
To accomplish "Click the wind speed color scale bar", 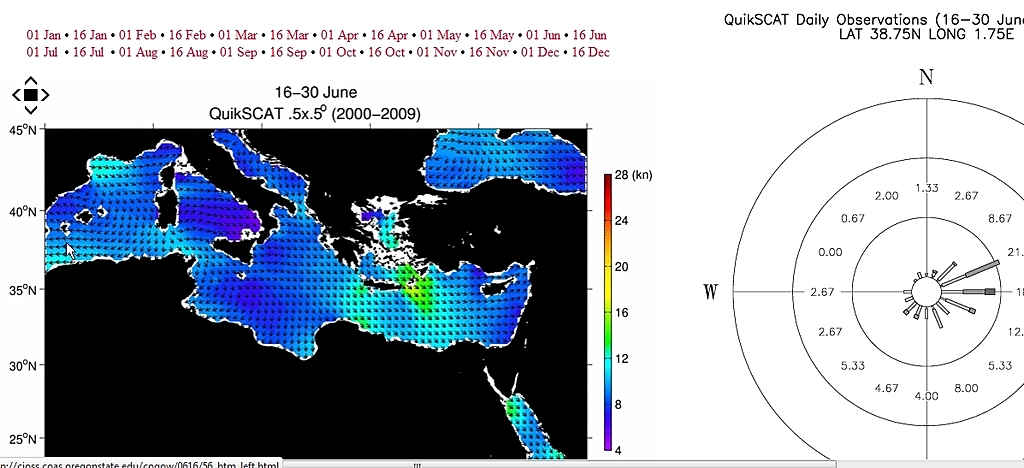I will (x=607, y=312).
